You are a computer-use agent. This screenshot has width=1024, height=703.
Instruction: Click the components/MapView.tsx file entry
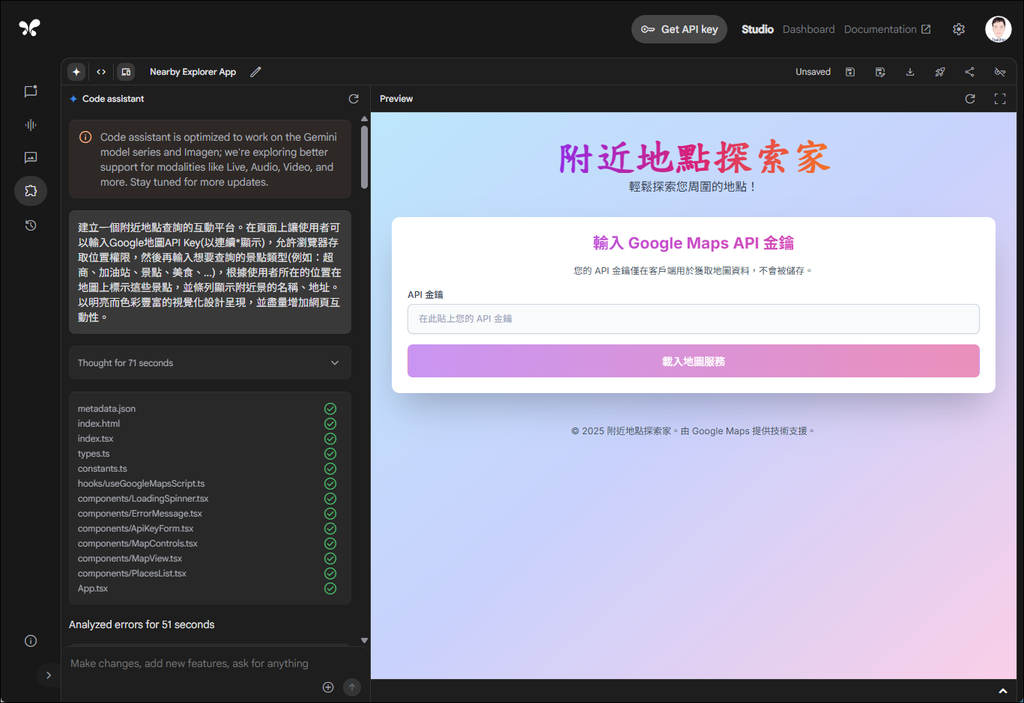click(130, 559)
